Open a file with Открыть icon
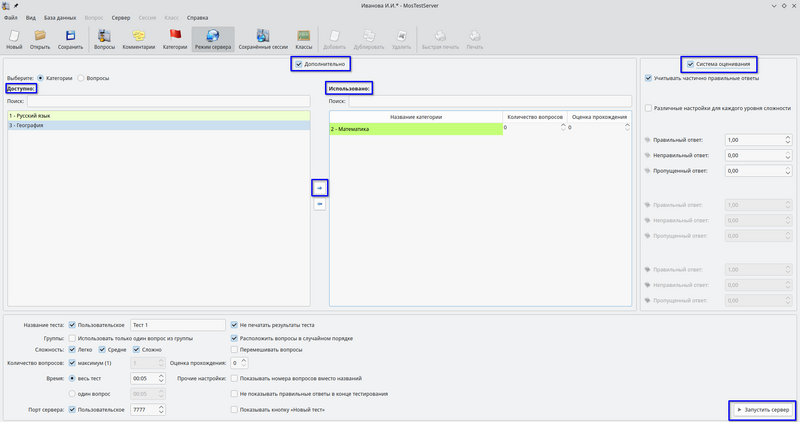 click(41, 39)
